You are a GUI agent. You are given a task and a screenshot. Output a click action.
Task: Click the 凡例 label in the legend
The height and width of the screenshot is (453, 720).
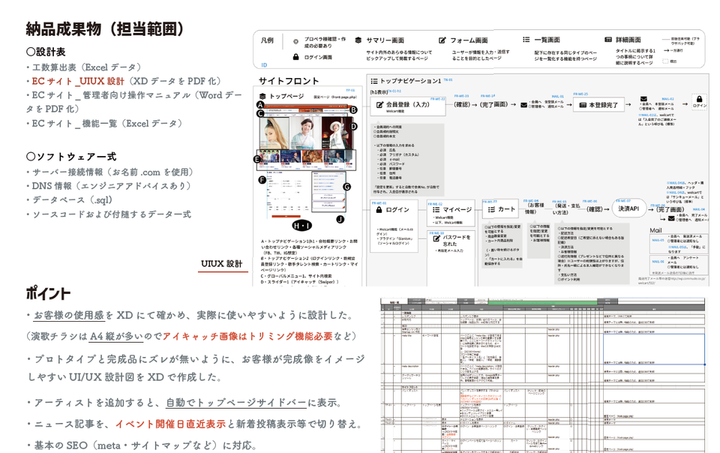267,40
